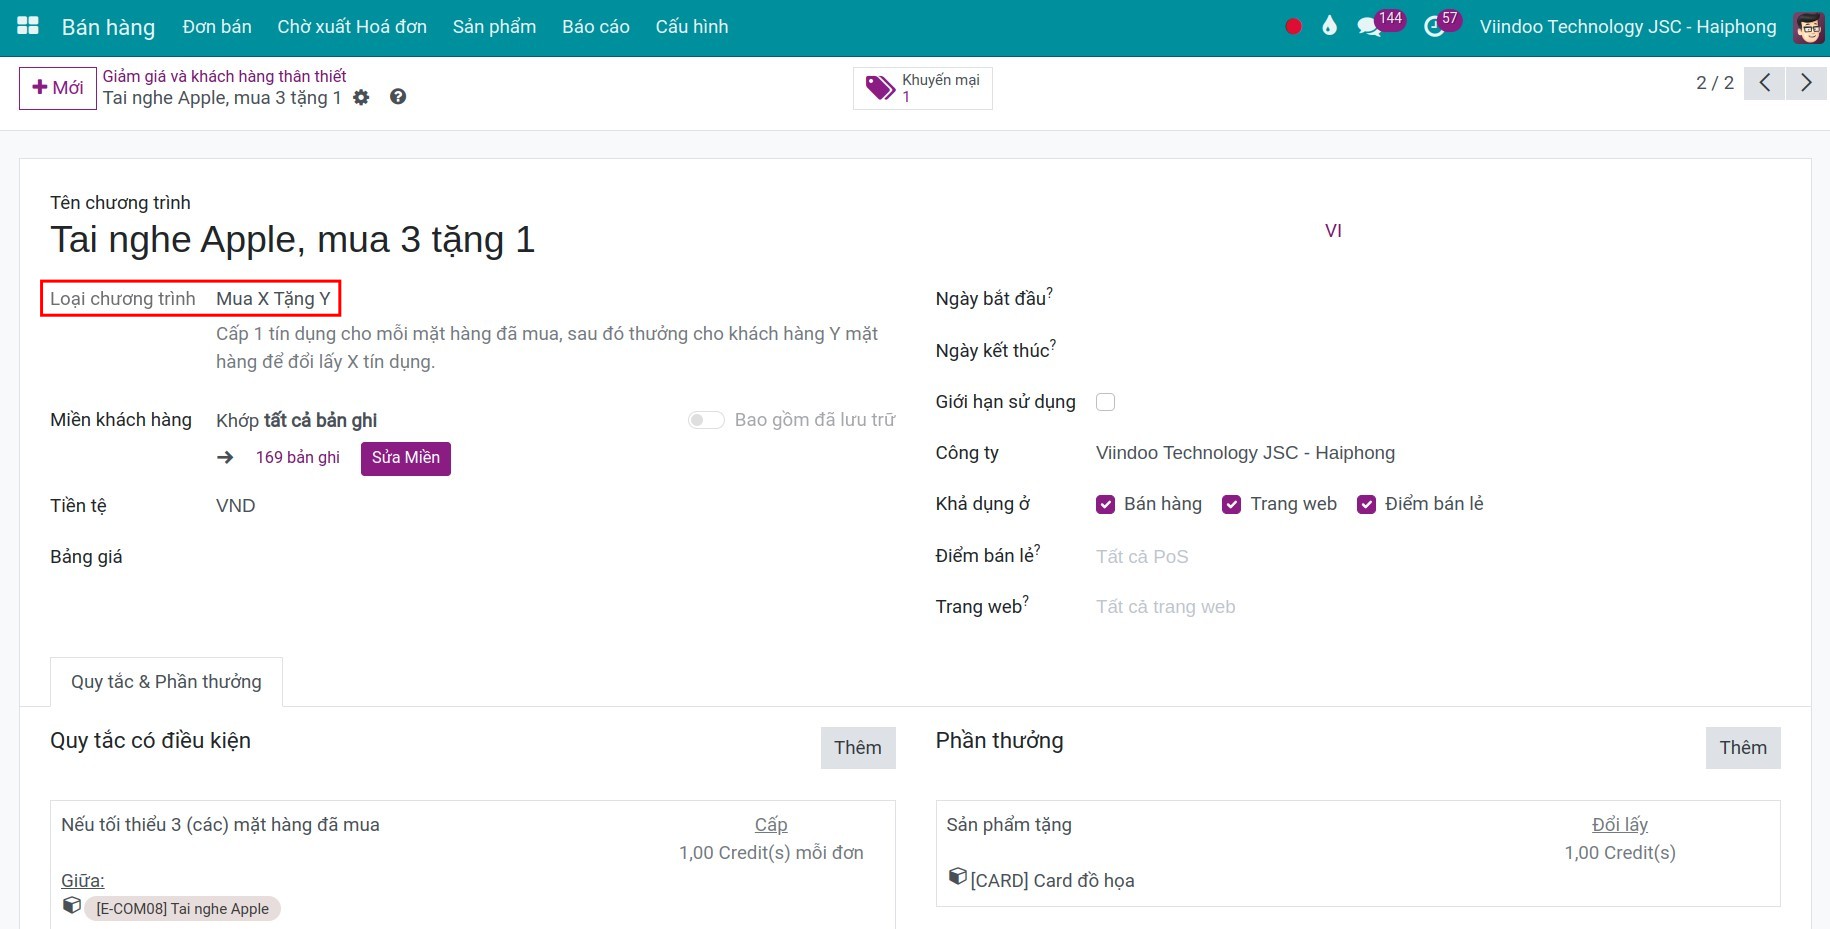Open the messages chat icon
Screen dimensions: 1830x929
[1369, 27]
